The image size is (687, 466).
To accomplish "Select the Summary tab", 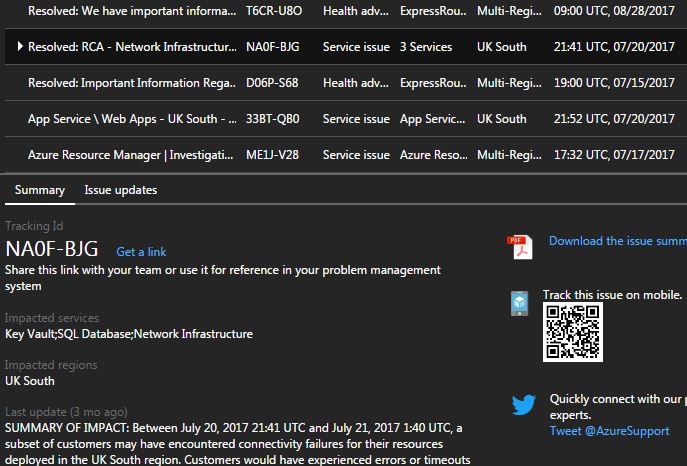I will click(40, 190).
